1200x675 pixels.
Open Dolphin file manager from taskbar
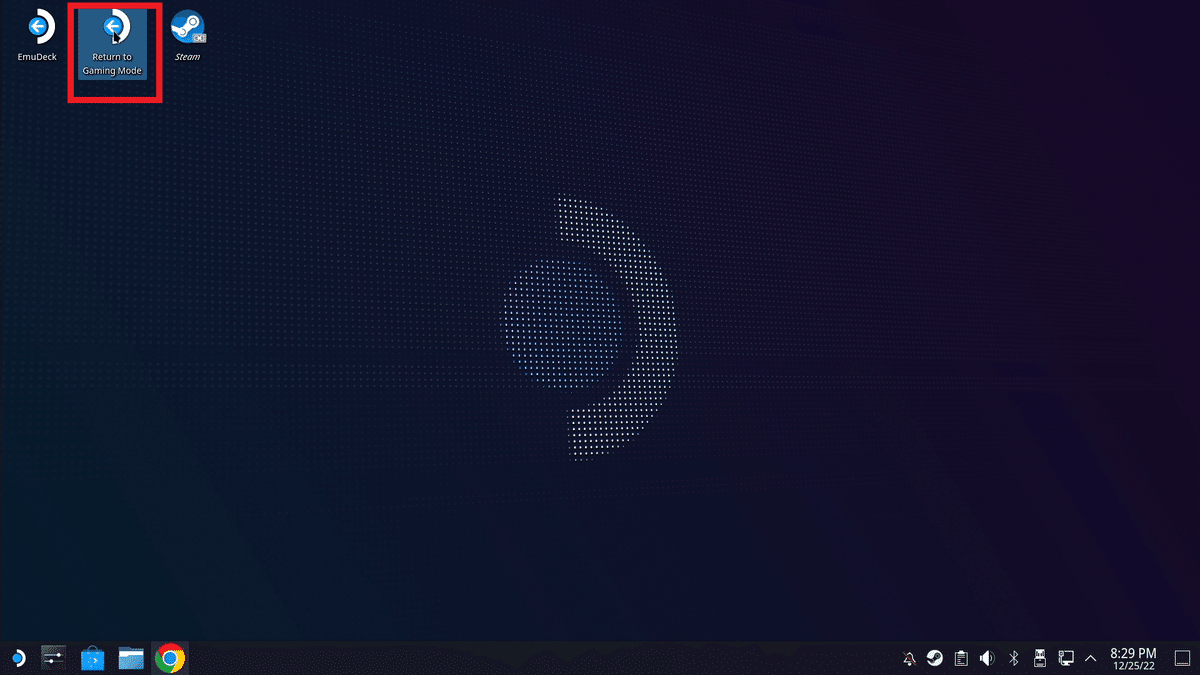131,658
